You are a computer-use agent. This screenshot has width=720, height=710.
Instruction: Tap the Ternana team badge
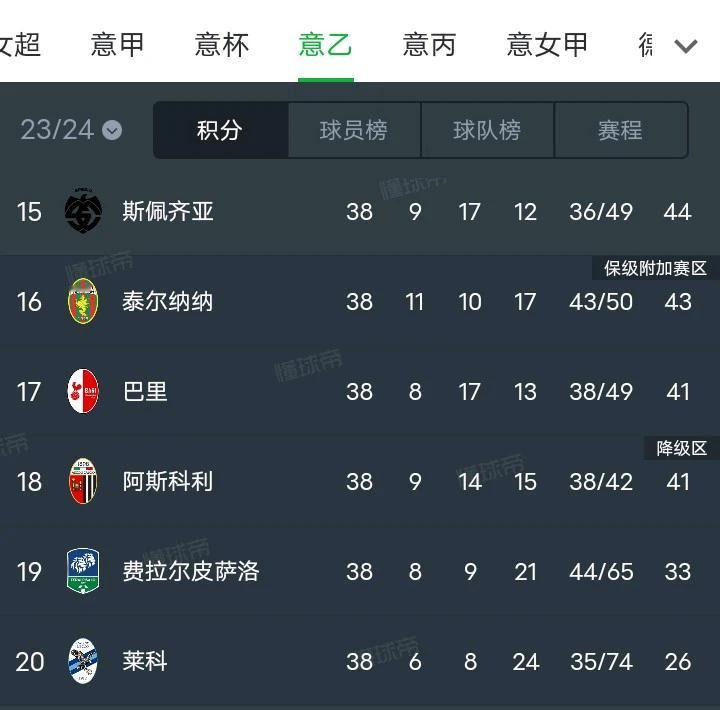point(83,301)
